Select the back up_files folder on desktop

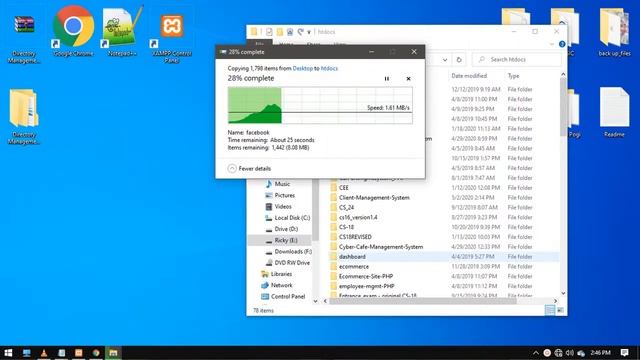click(x=614, y=33)
